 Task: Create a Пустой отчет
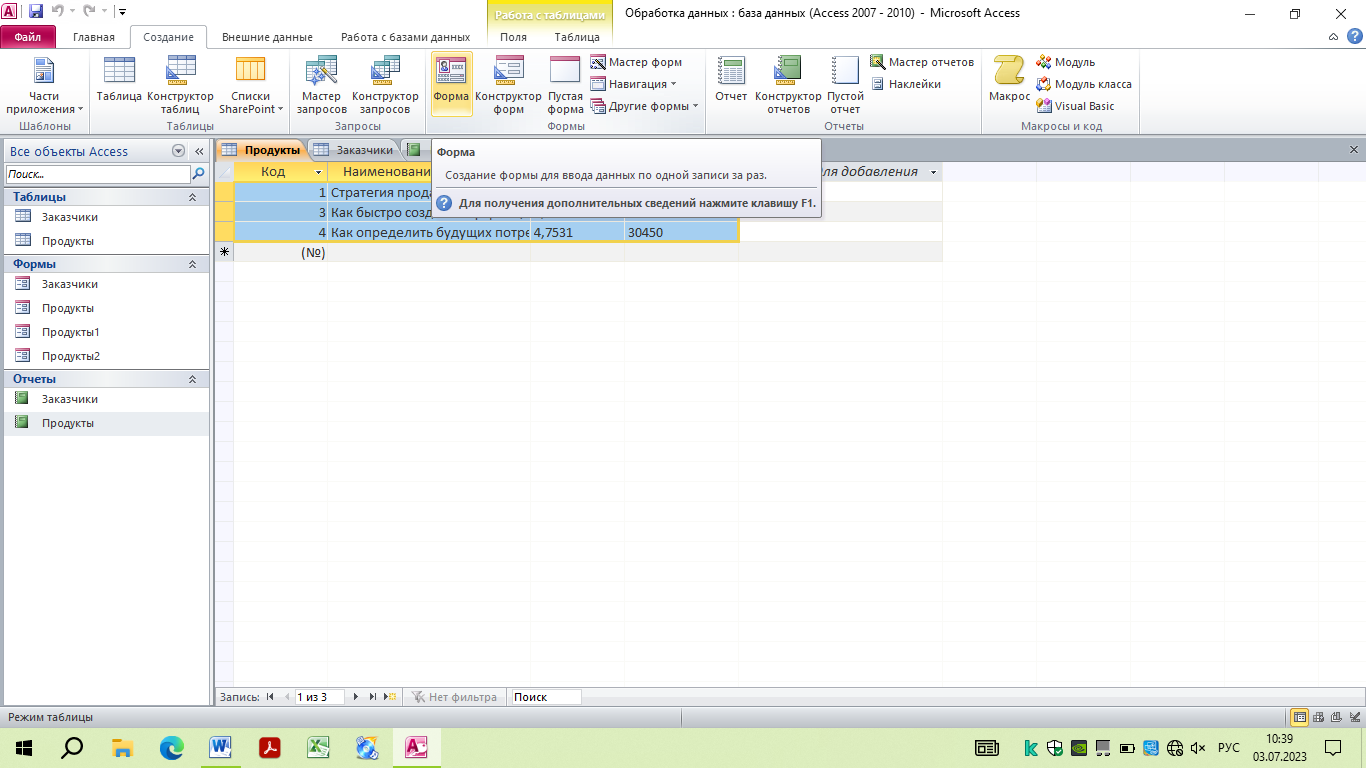point(845,85)
